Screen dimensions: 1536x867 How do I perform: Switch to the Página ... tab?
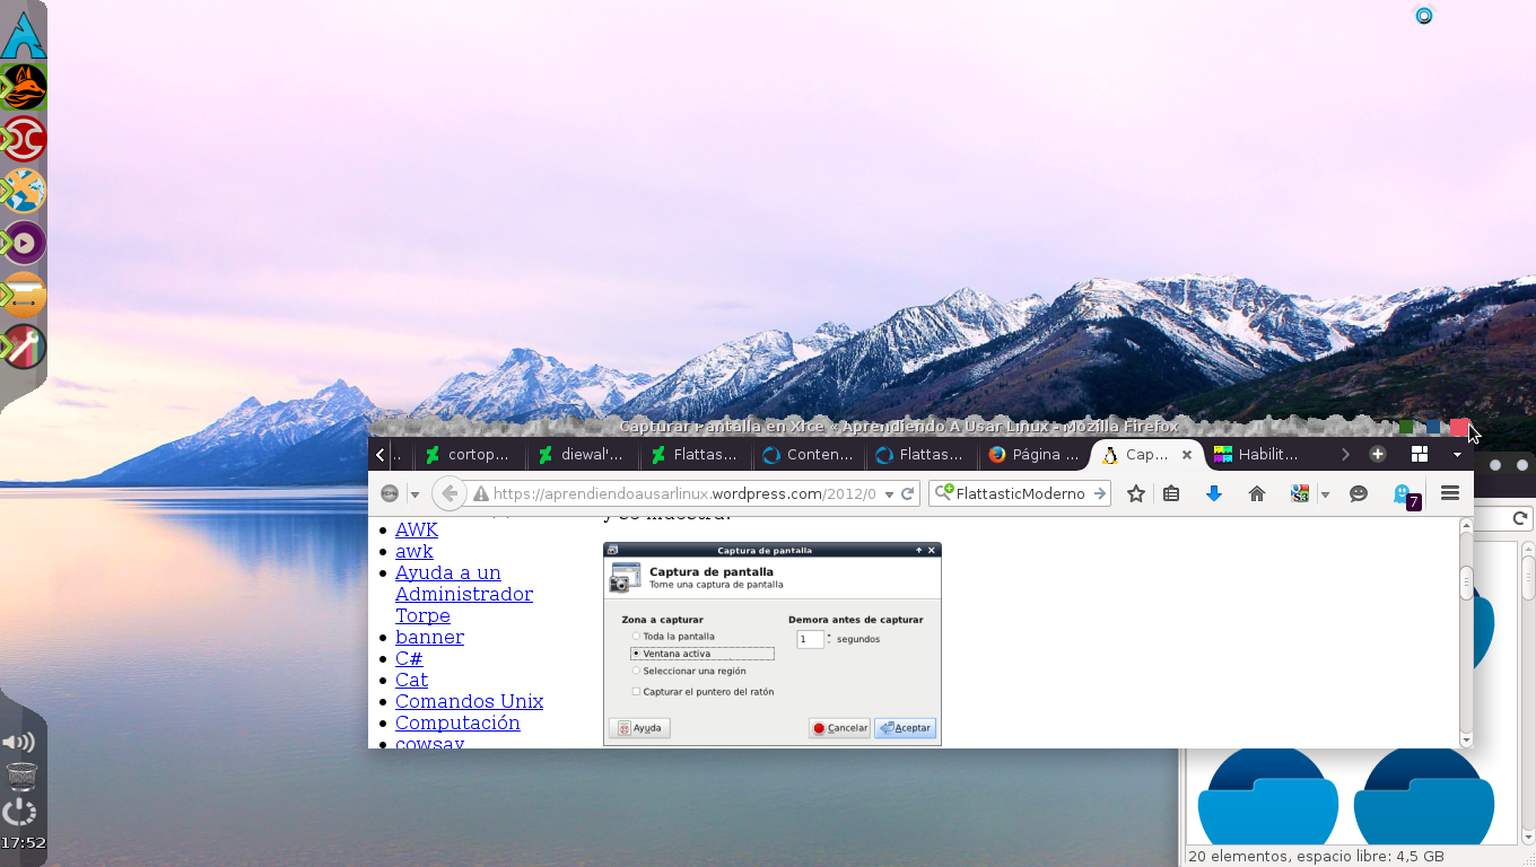(x=1032, y=454)
